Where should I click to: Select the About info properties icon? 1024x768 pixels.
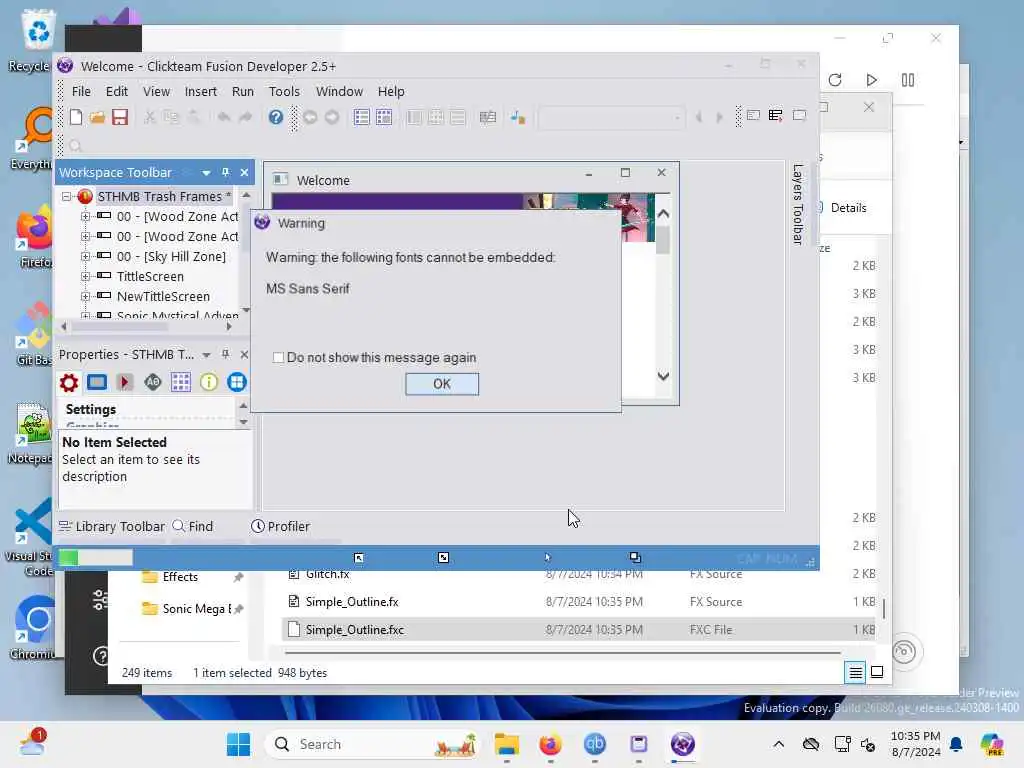pyautogui.click(x=208, y=382)
